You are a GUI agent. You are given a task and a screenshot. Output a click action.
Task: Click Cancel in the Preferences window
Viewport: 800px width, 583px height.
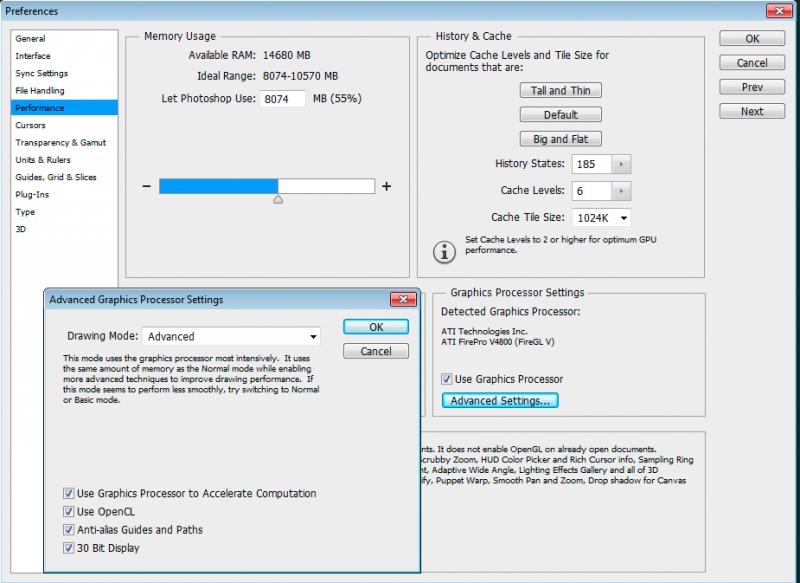[x=752, y=63]
